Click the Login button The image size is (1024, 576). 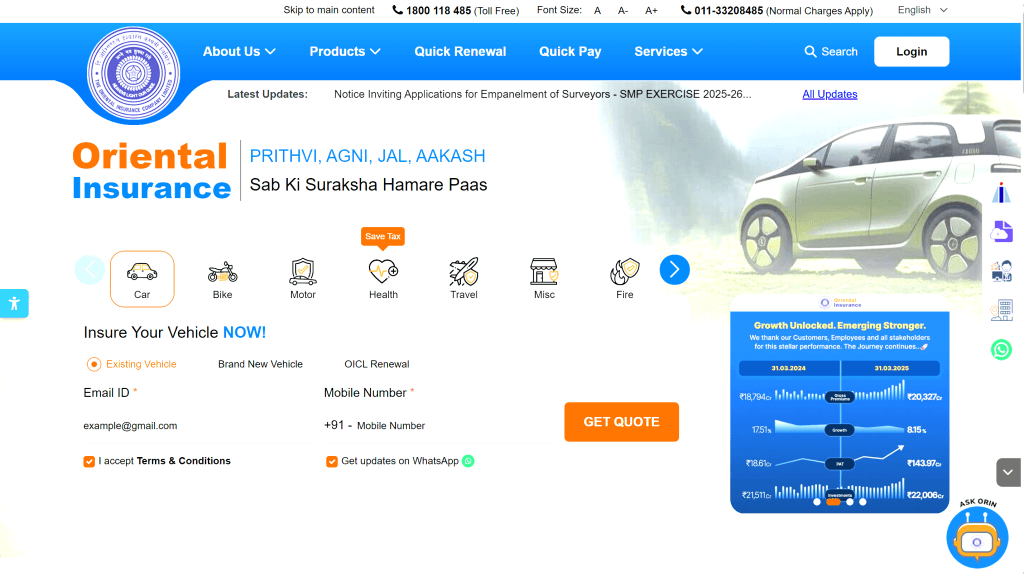912,52
